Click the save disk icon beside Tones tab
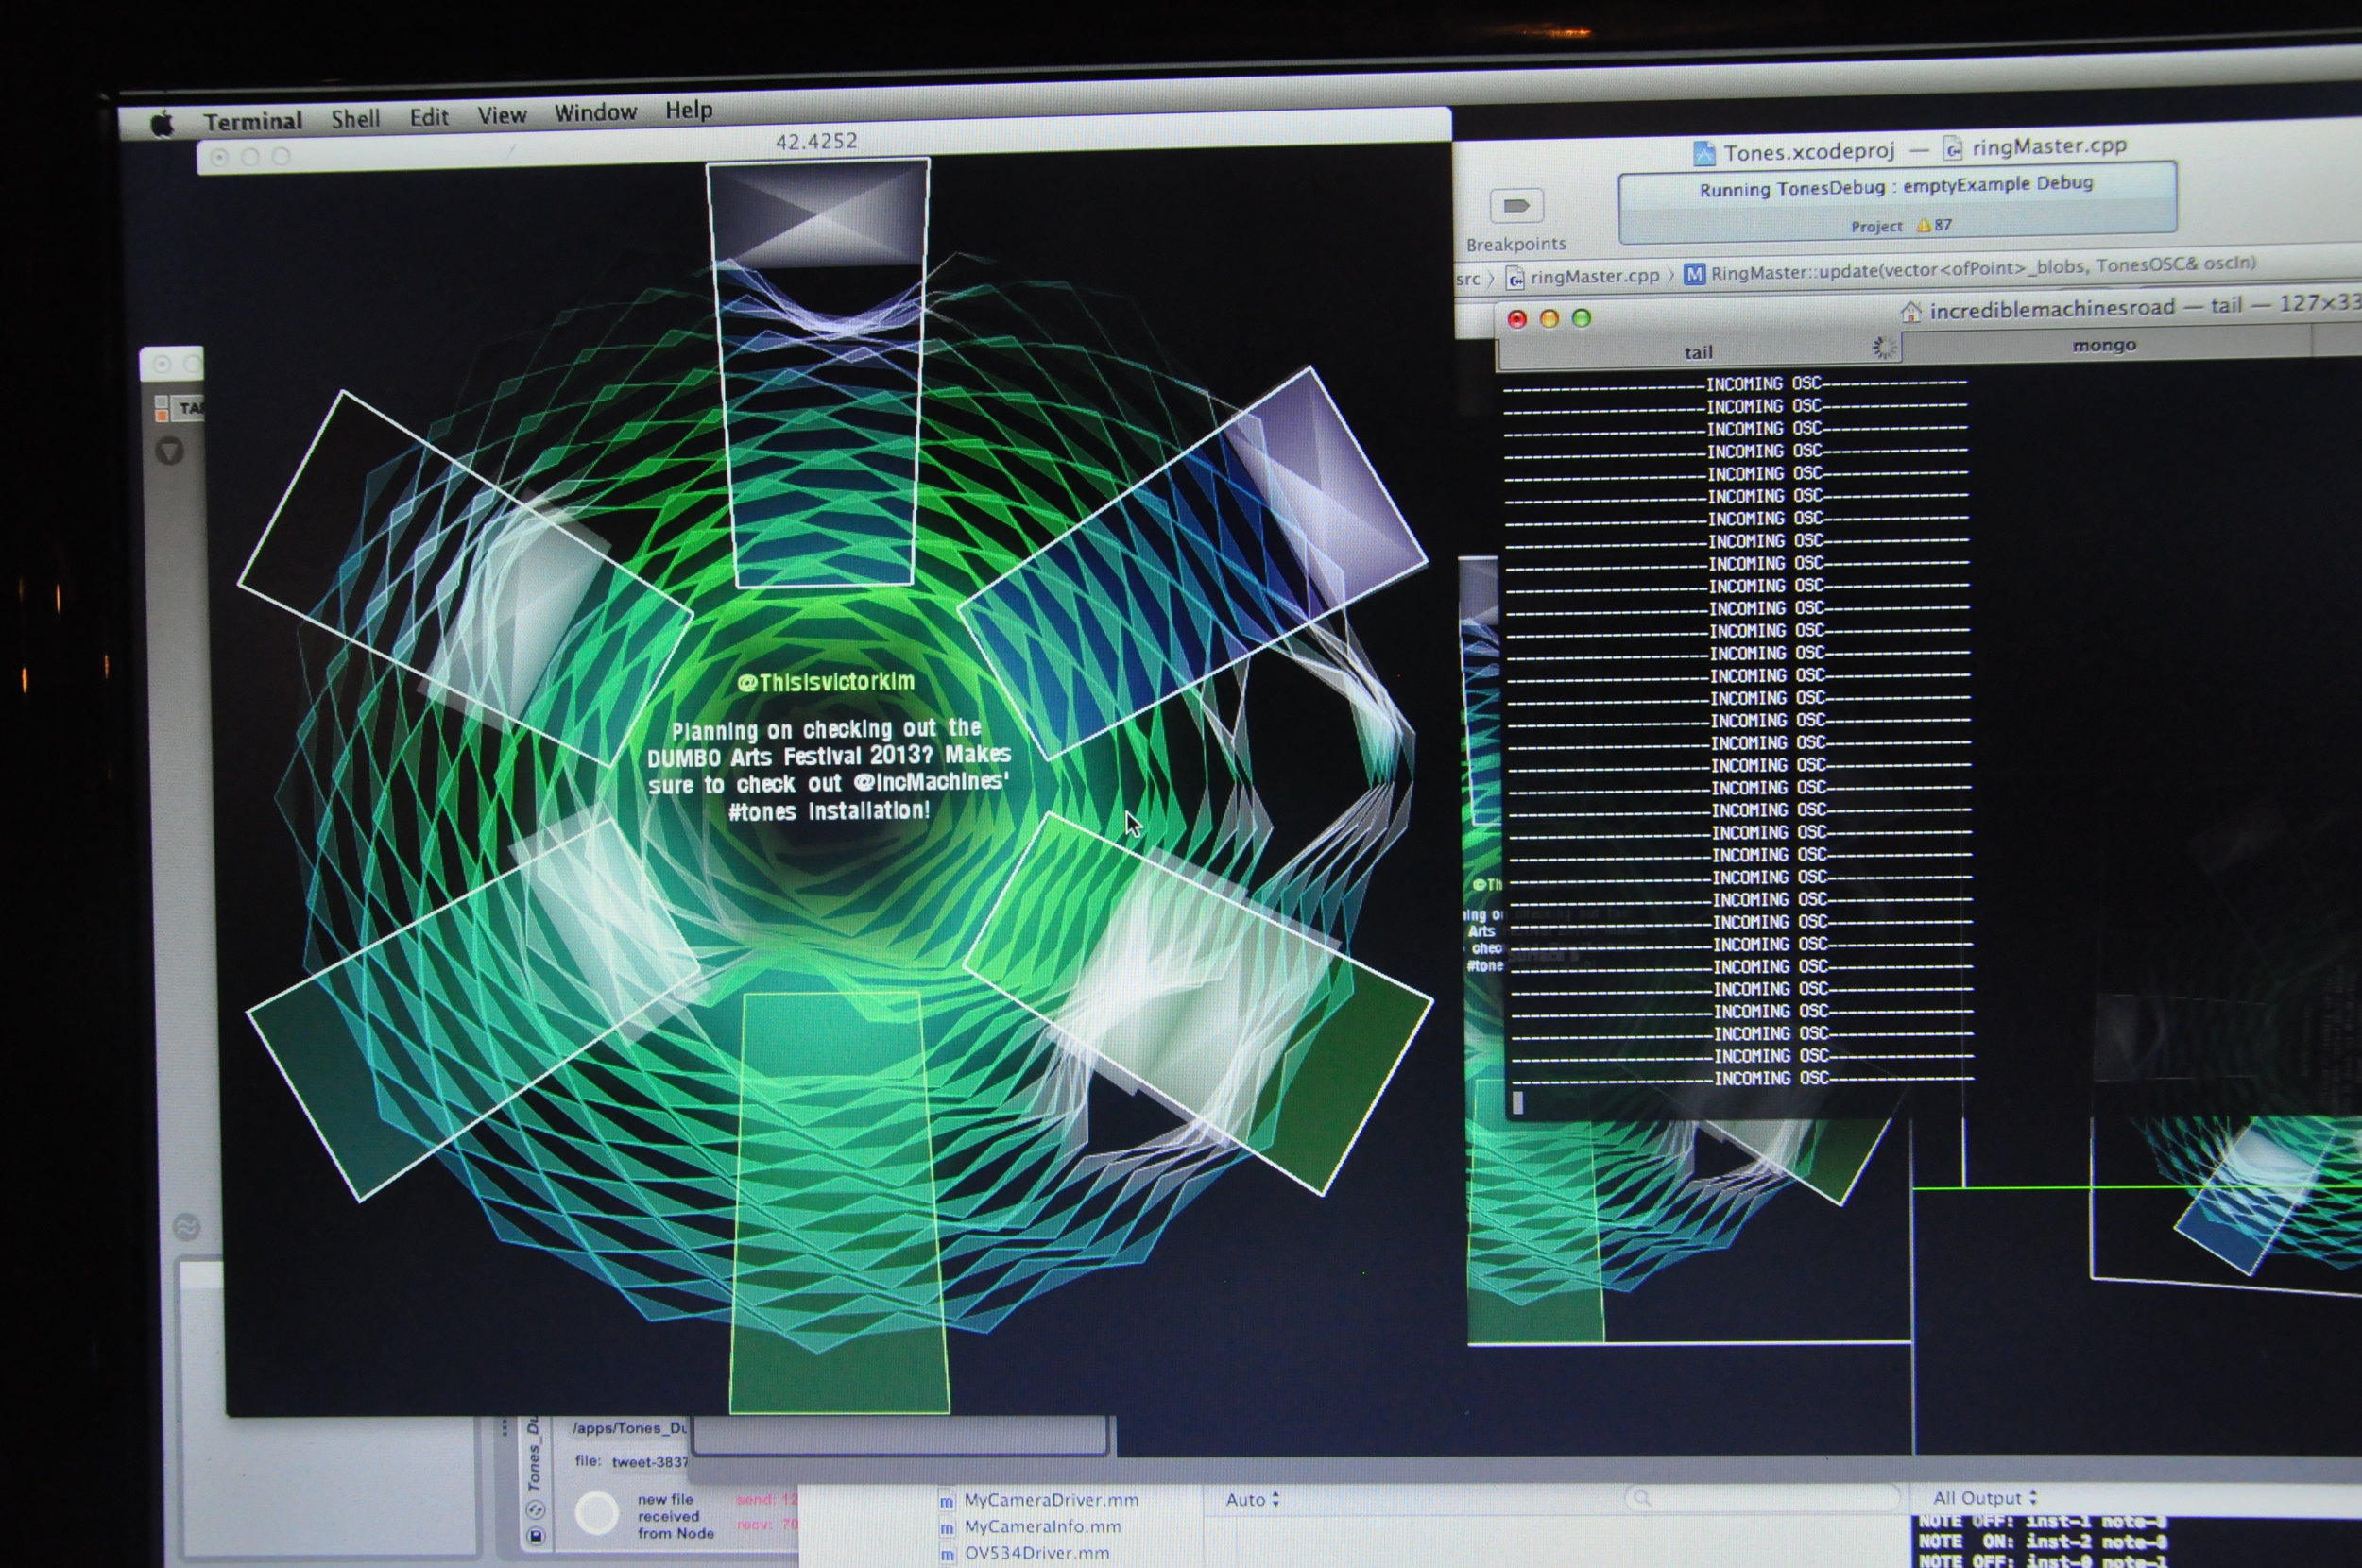The width and height of the screenshot is (2362, 1568). [x=536, y=1535]
